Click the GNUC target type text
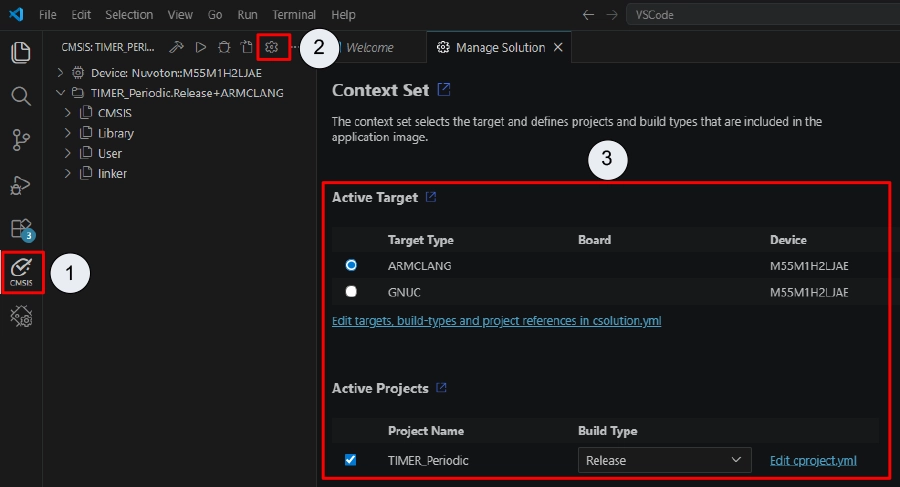900x487 pixels. [x=404, y=292]
